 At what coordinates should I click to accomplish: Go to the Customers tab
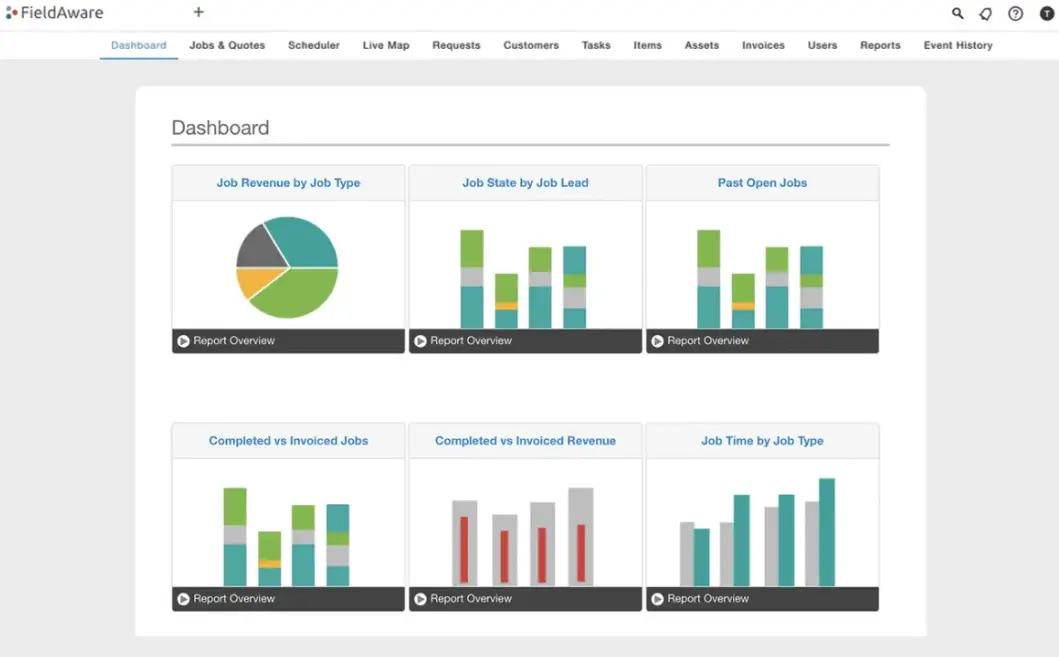530,45
